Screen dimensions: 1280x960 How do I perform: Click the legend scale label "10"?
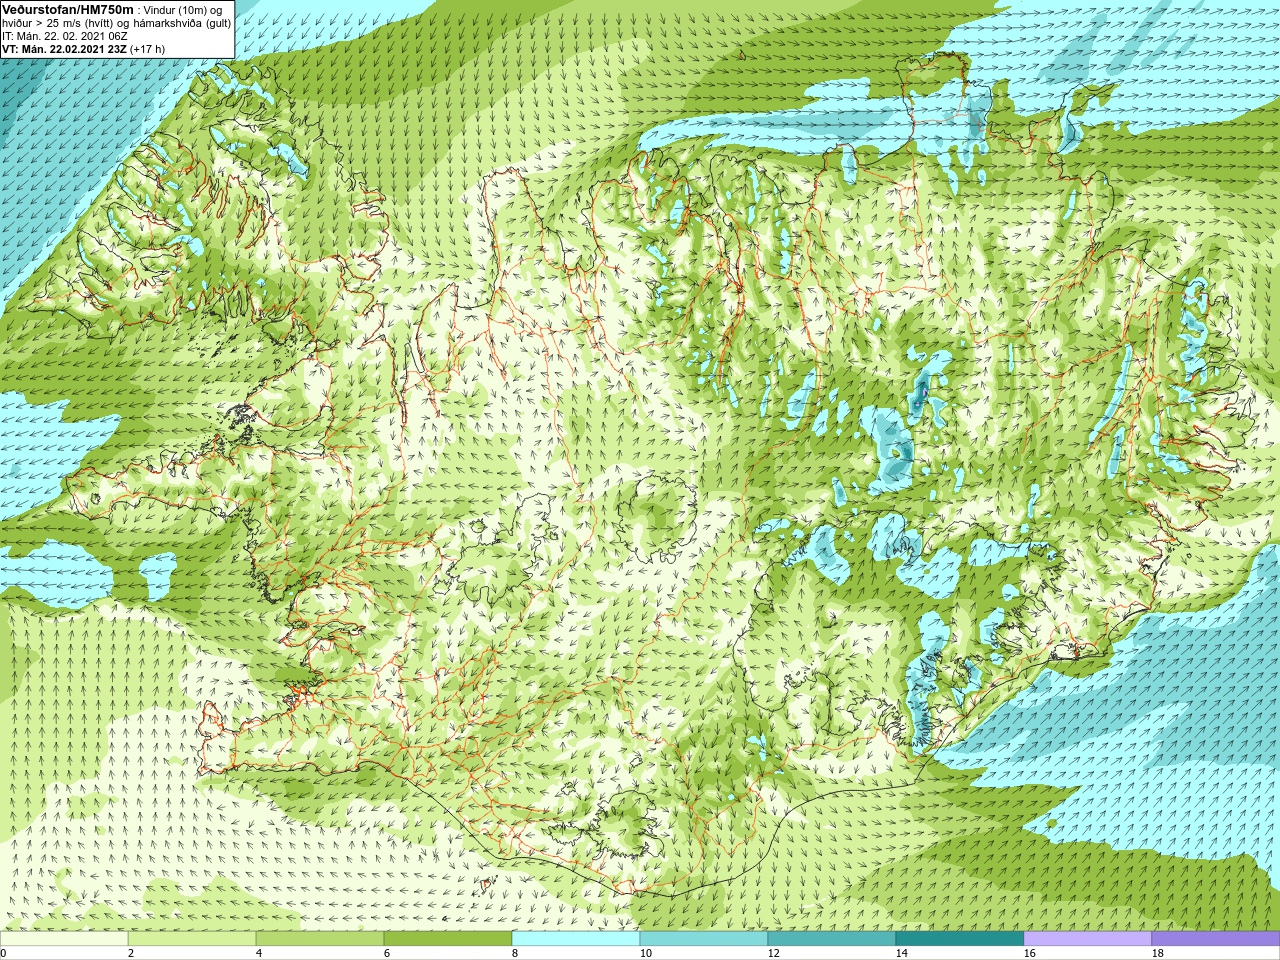pos(646,953)
